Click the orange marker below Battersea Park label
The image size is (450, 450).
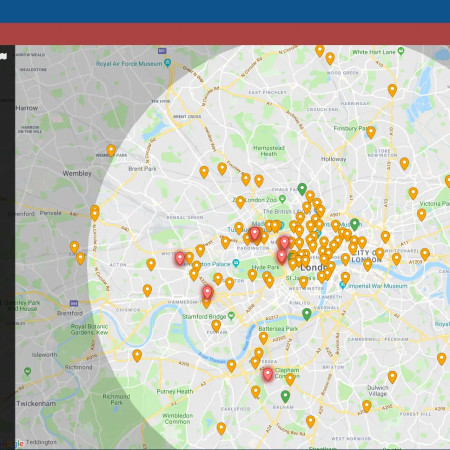point(263,338)
